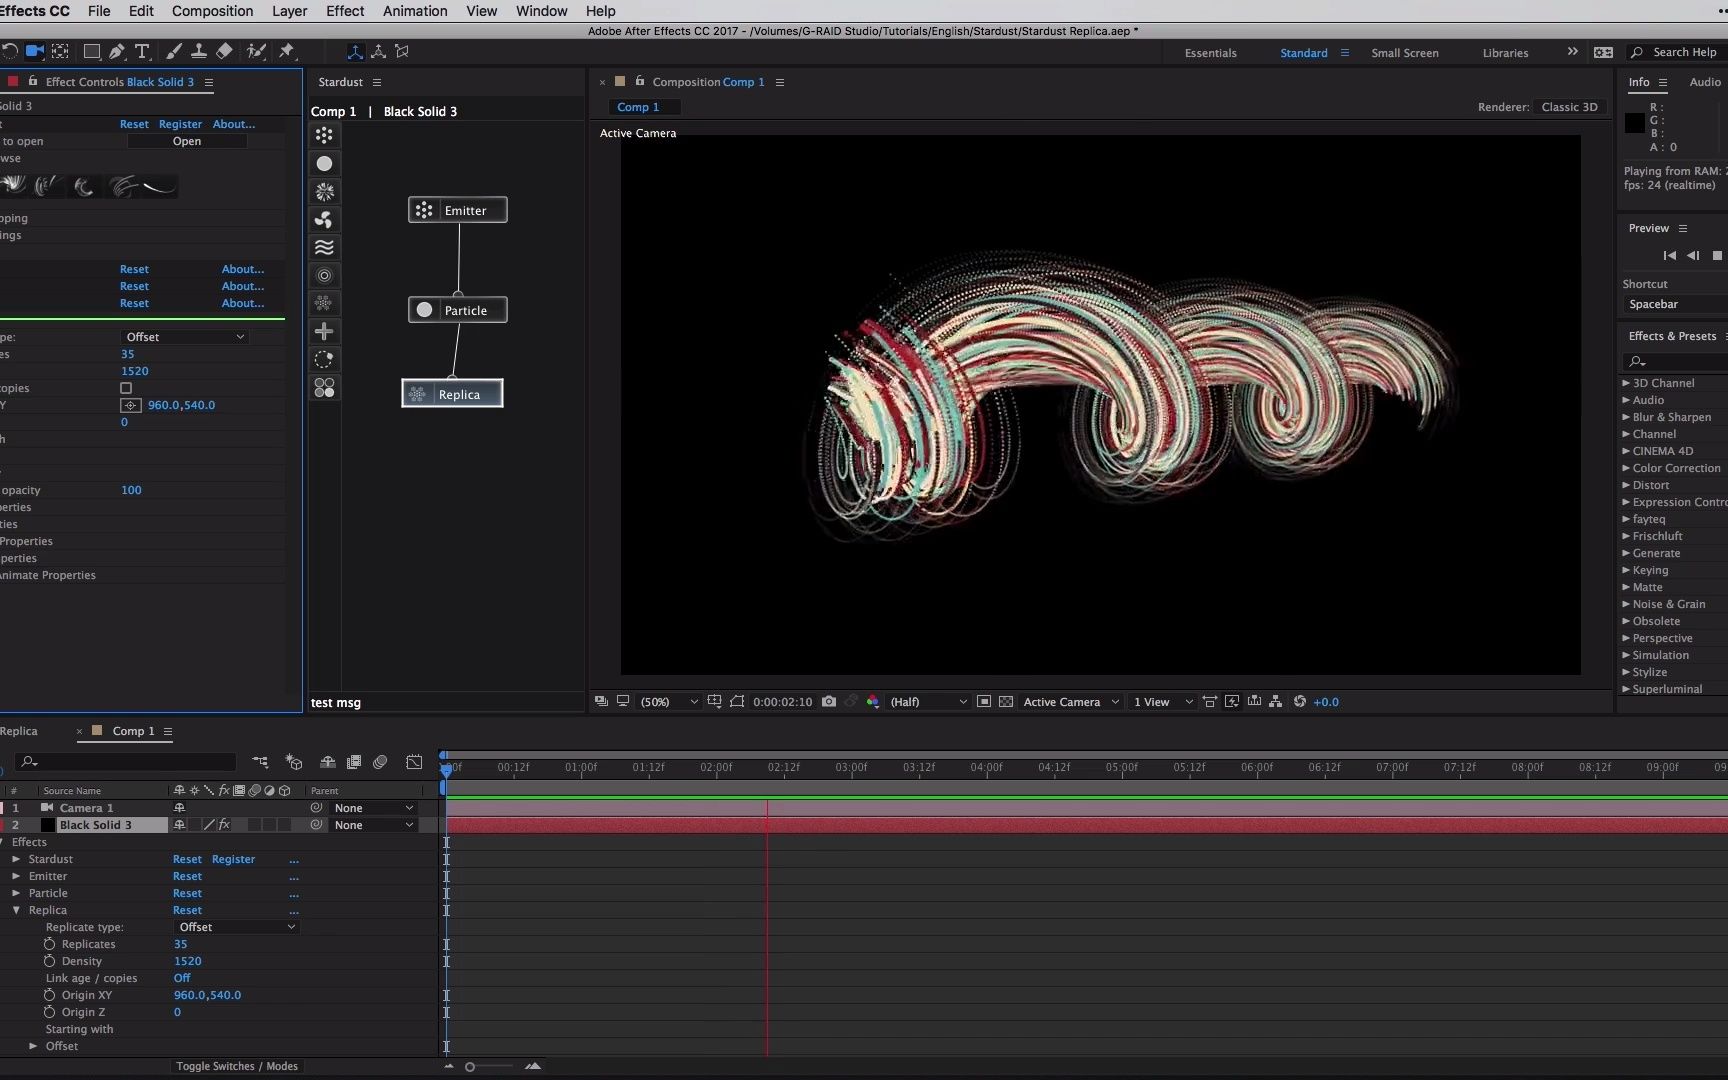Click the Emitter node icon in Stardust sidebar
The width and height of the screenshot is (1728, 1080).
pos(324,135)
